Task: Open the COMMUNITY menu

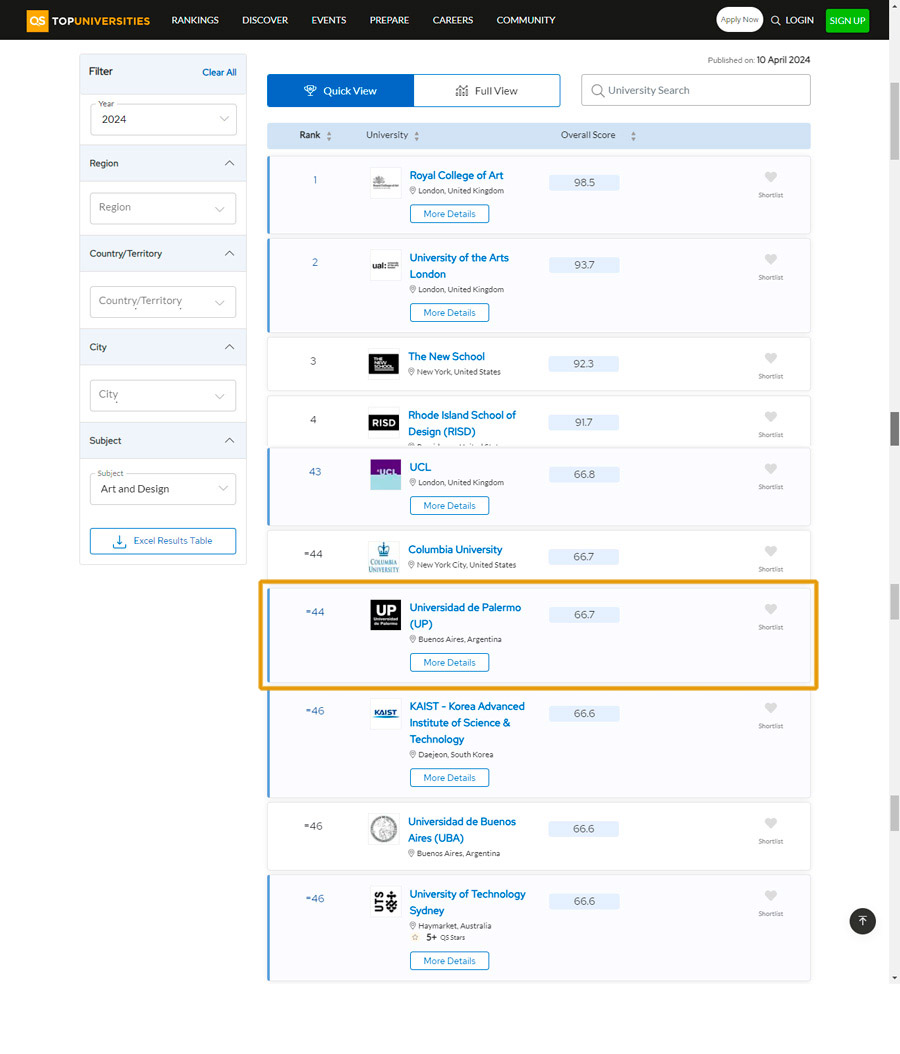Action: pos(526,20)
